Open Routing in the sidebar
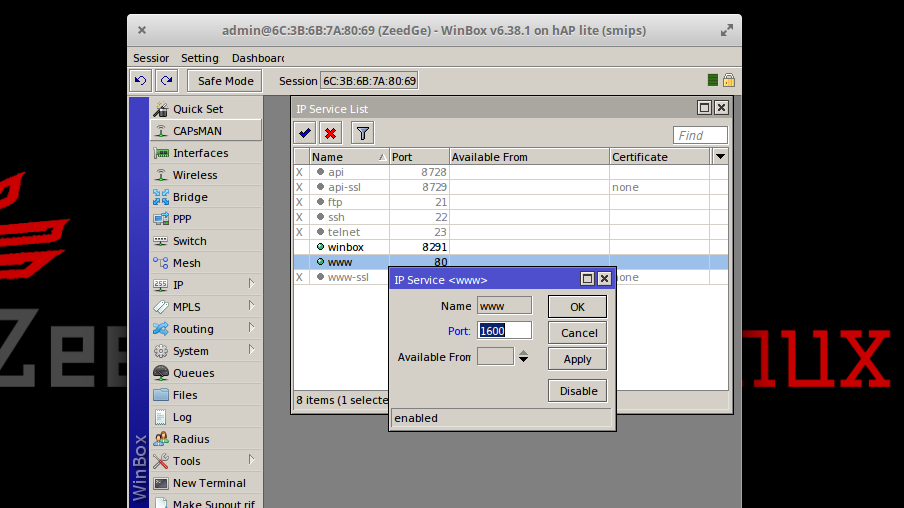Viewport: 904px width, 508px height. coord(206,329)
